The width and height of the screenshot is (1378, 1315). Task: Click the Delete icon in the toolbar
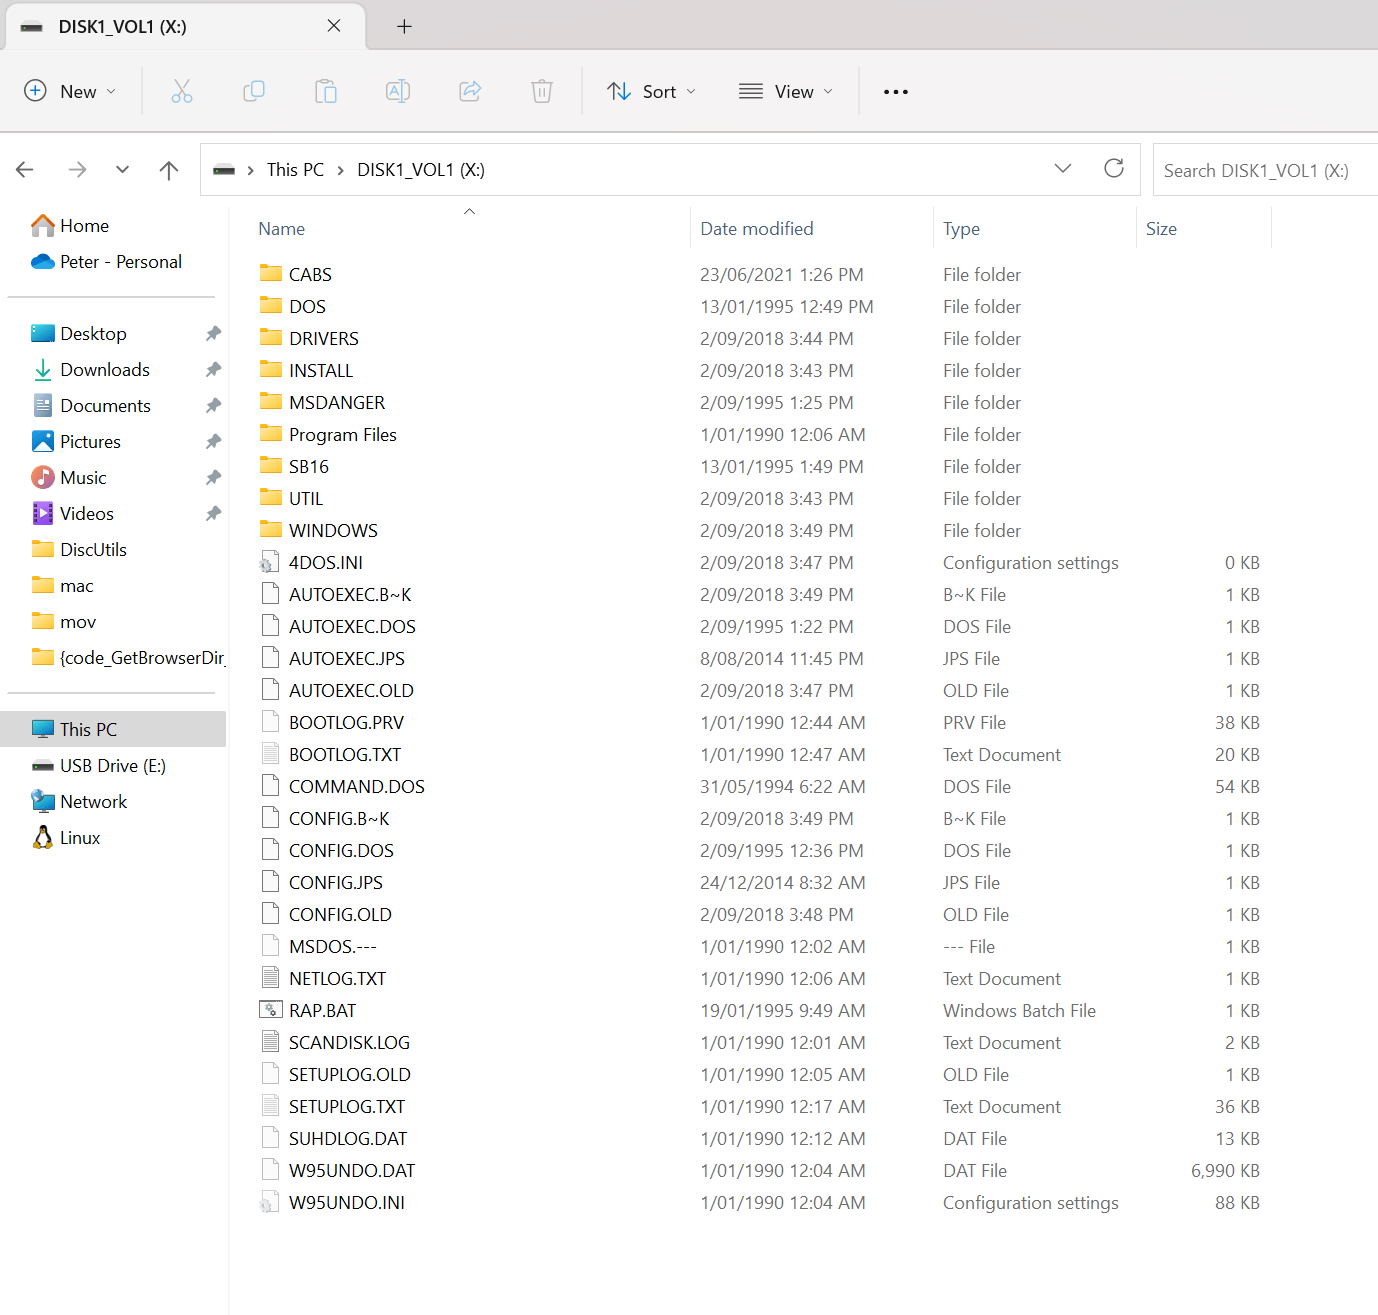pos(542,91)
